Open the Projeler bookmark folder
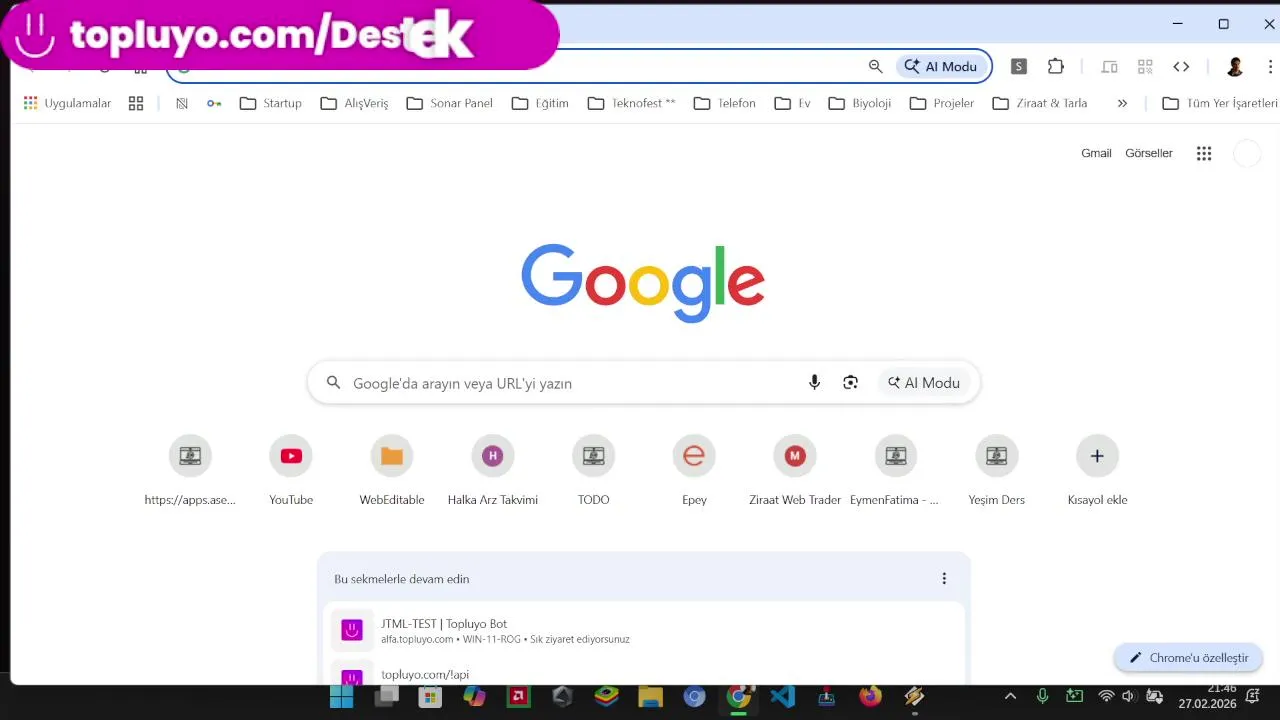Image resolution: width=1280 pixels, height=720 pixels. 942,103
